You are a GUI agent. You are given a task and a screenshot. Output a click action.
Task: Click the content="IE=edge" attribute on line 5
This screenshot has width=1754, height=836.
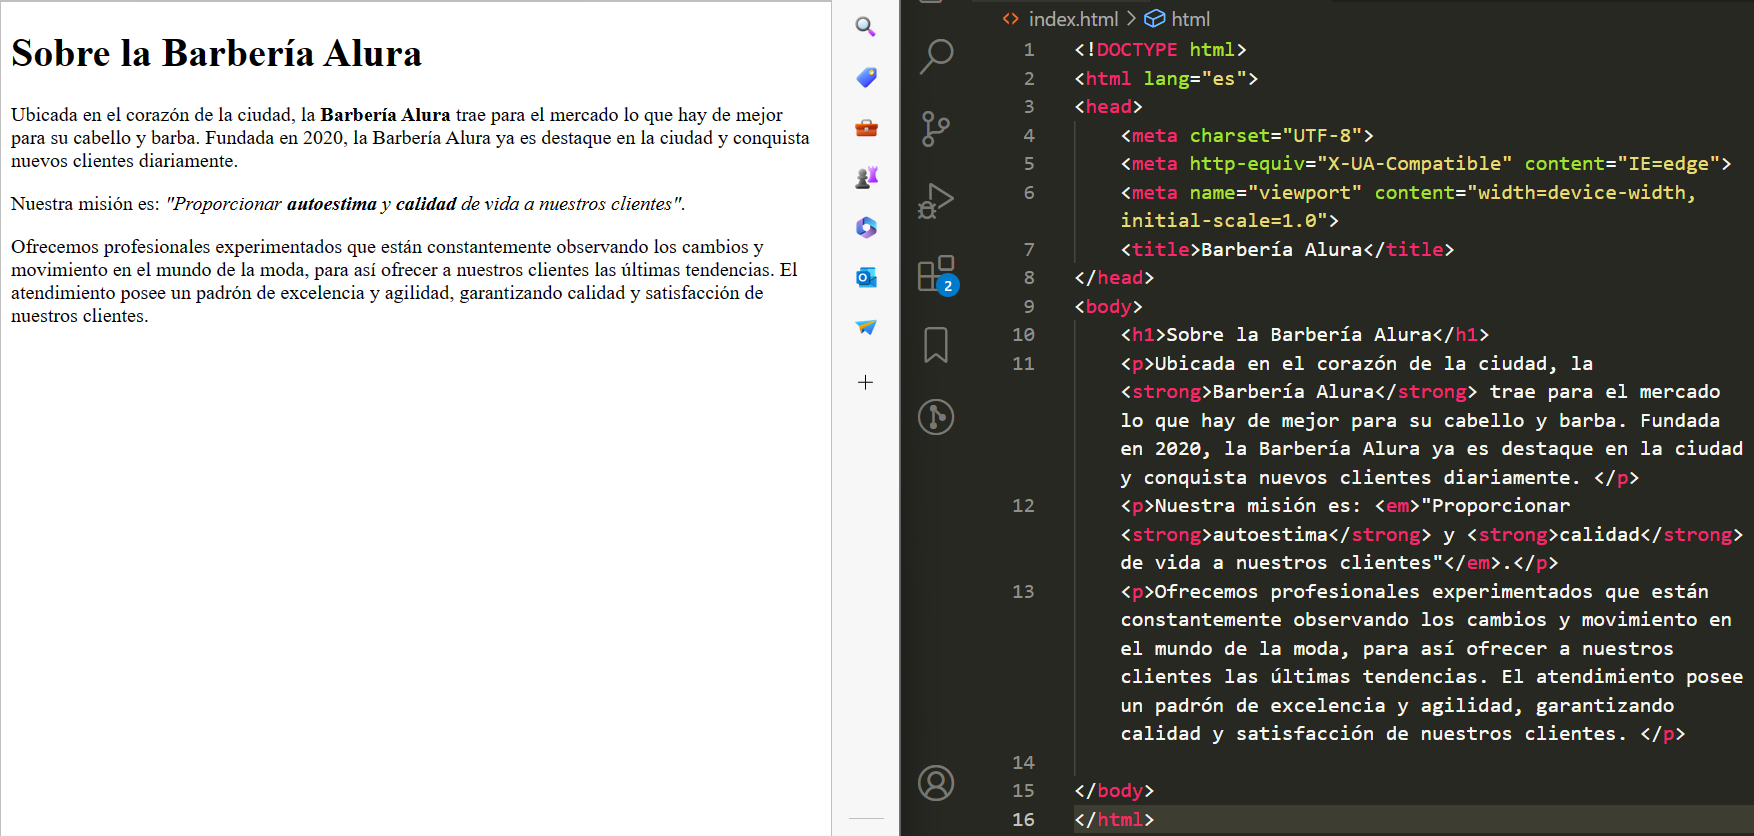[x=1622, y=164]
